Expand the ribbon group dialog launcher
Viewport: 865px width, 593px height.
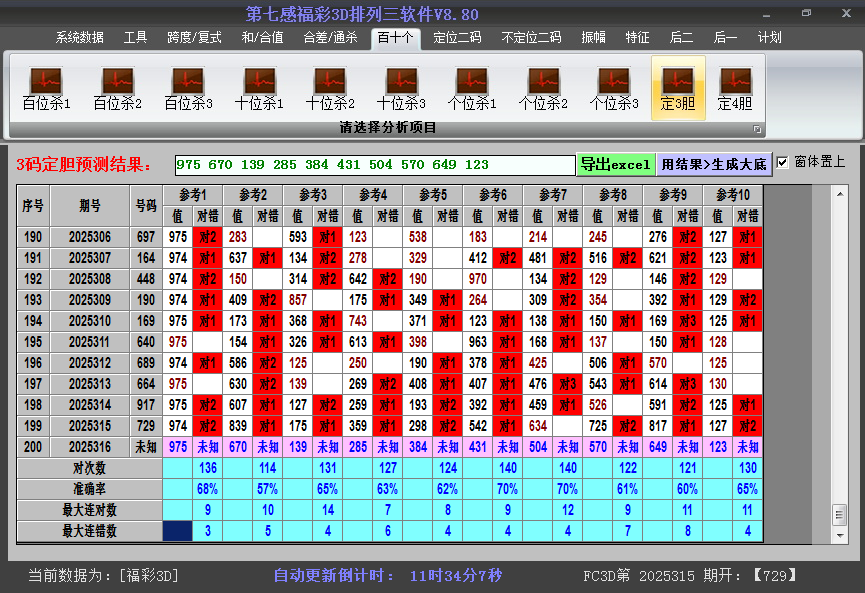pyautogui.click(x=757, y=129)
